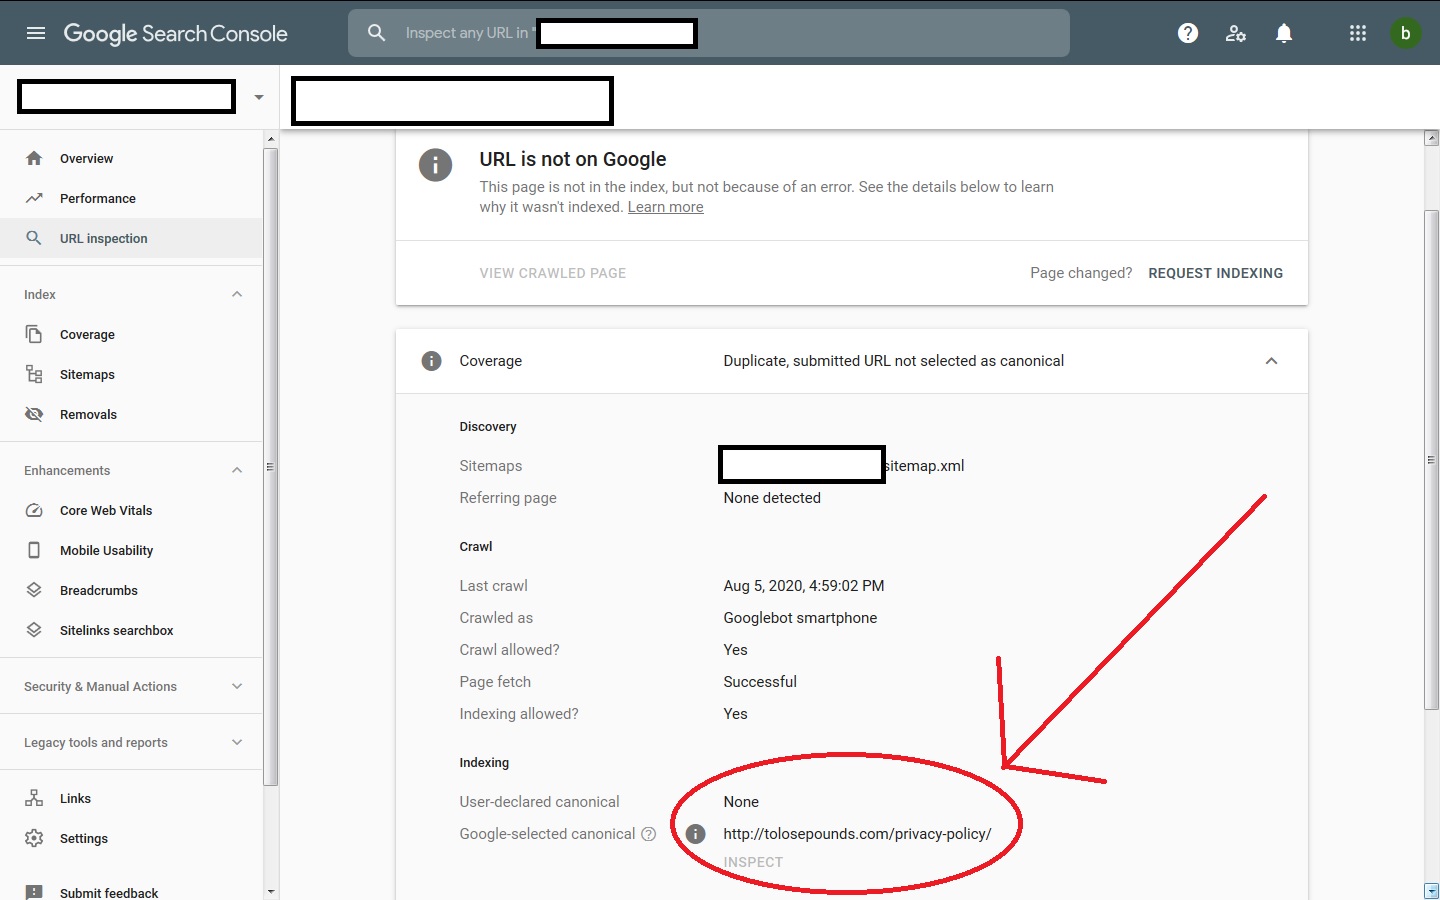Click the Links network icon
The width and height of the screenshot is (1440, 900).
34,798
